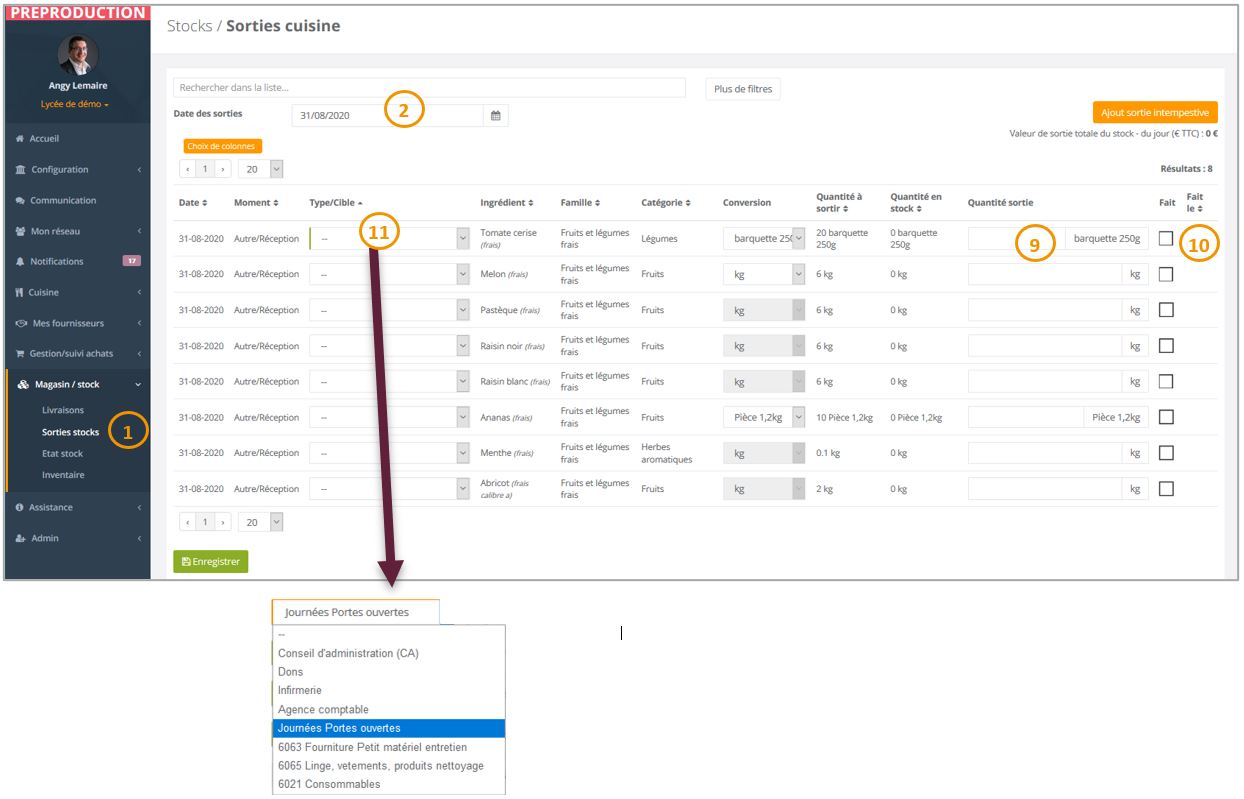
Task: Expand Mon réseau sidebar menu
Action: click(77, 231)
